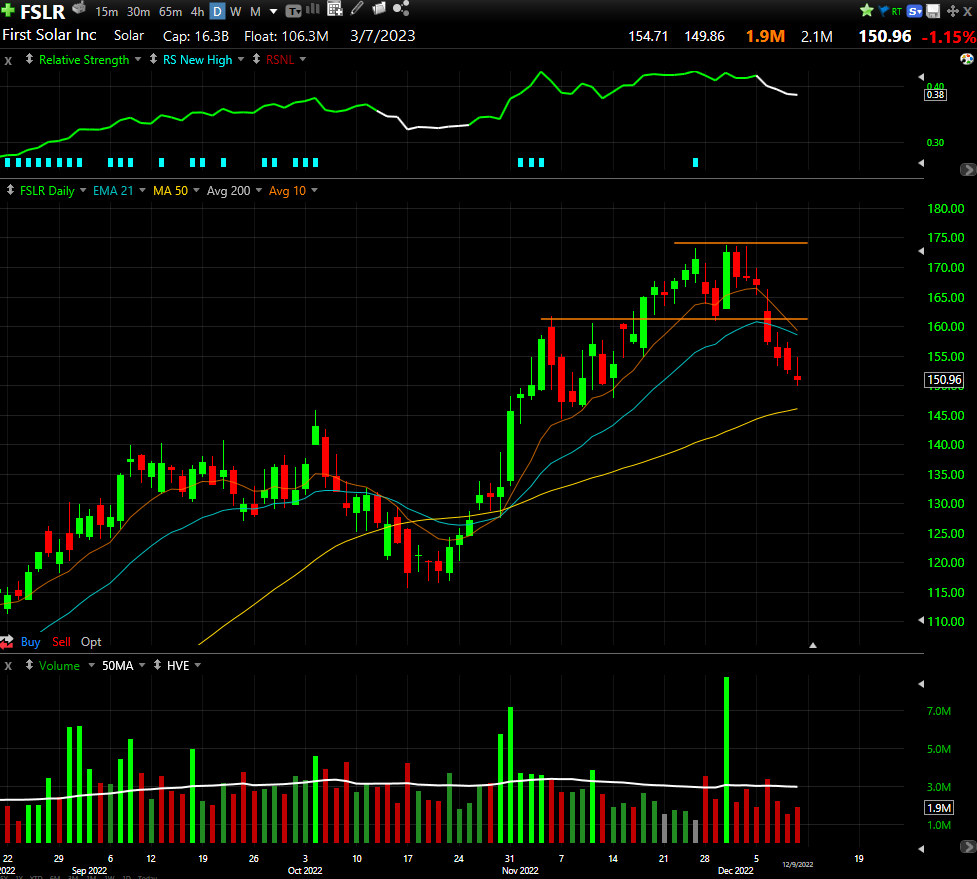
Task: Click the bar chart type icon
Action: (x=313, y=9)
